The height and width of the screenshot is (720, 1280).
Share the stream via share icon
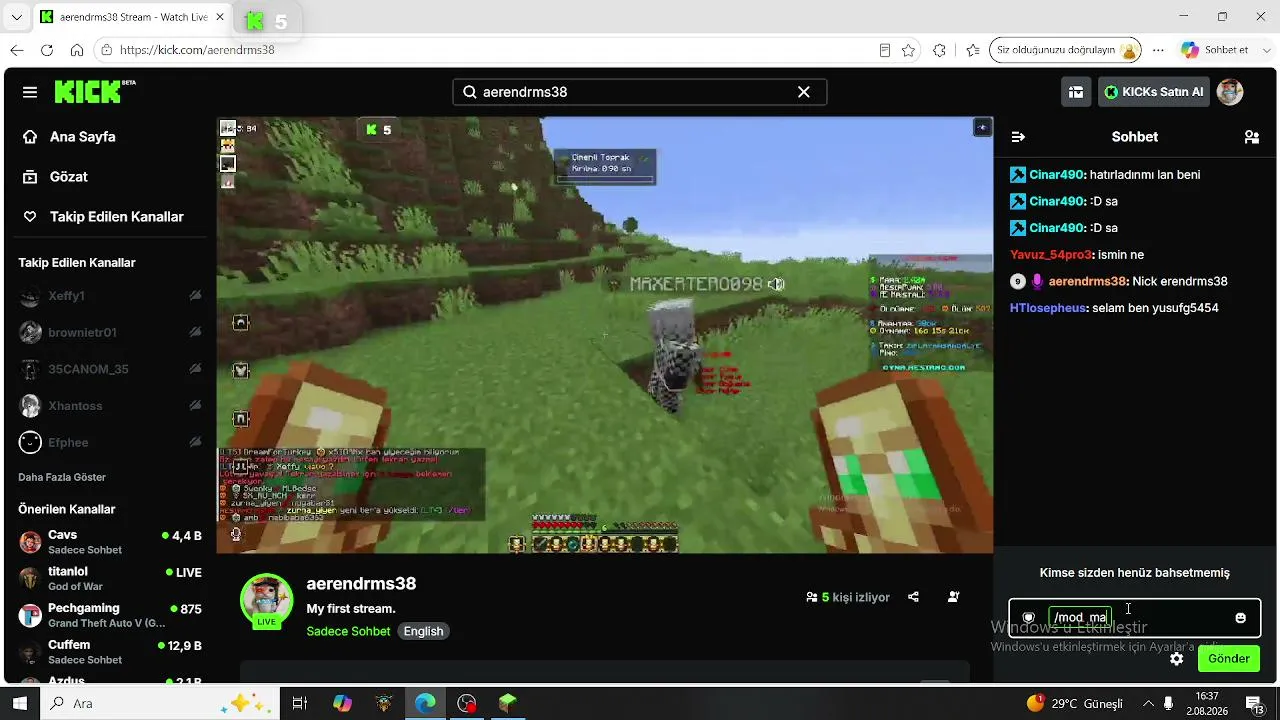tap(913, 597)
